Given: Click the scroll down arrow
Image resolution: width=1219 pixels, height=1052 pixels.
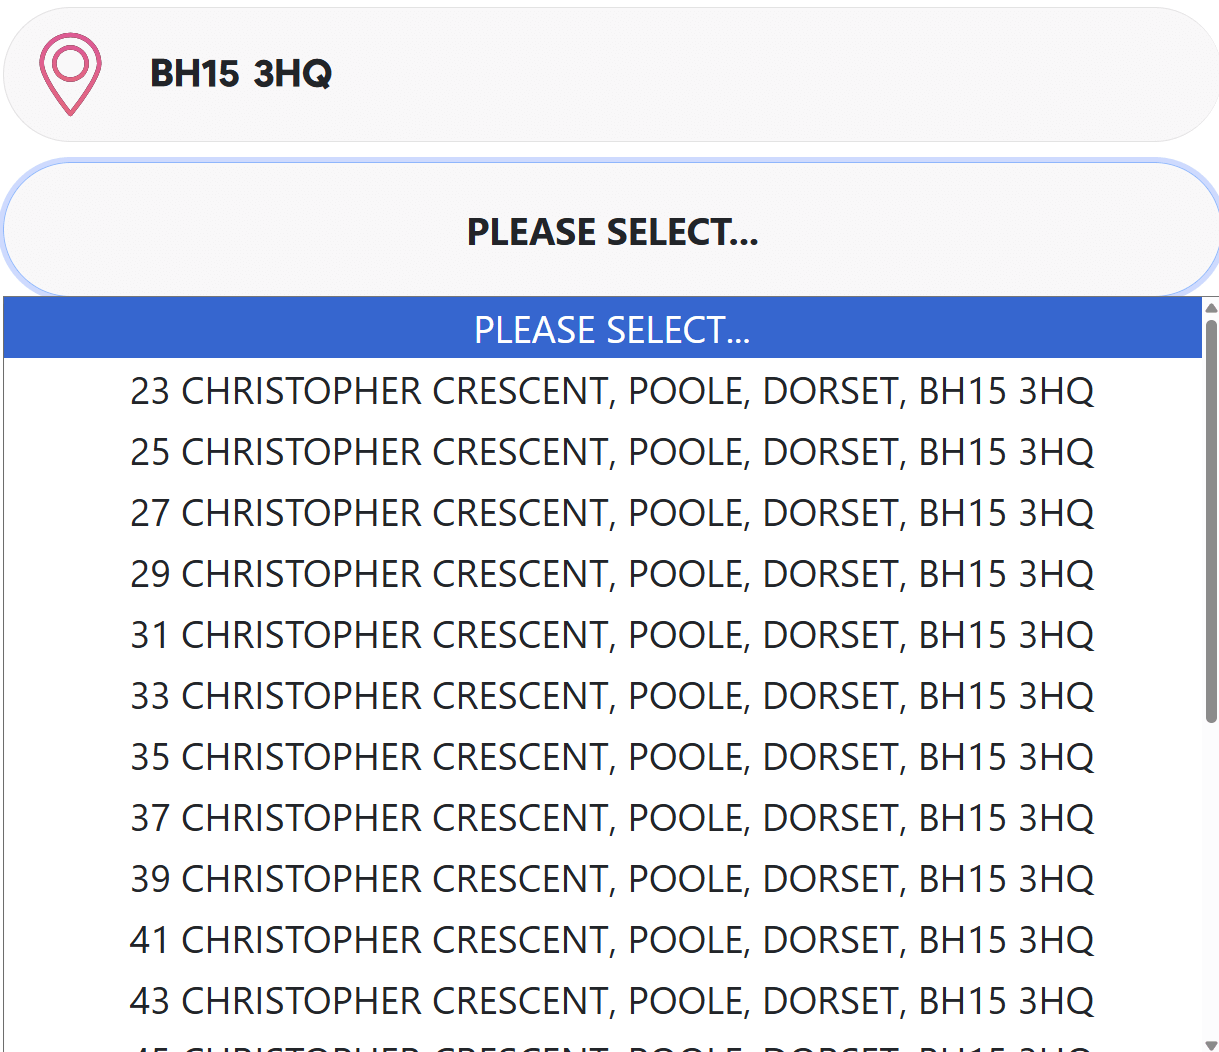Looking at the screenshot, I should coord(1210,1042).
